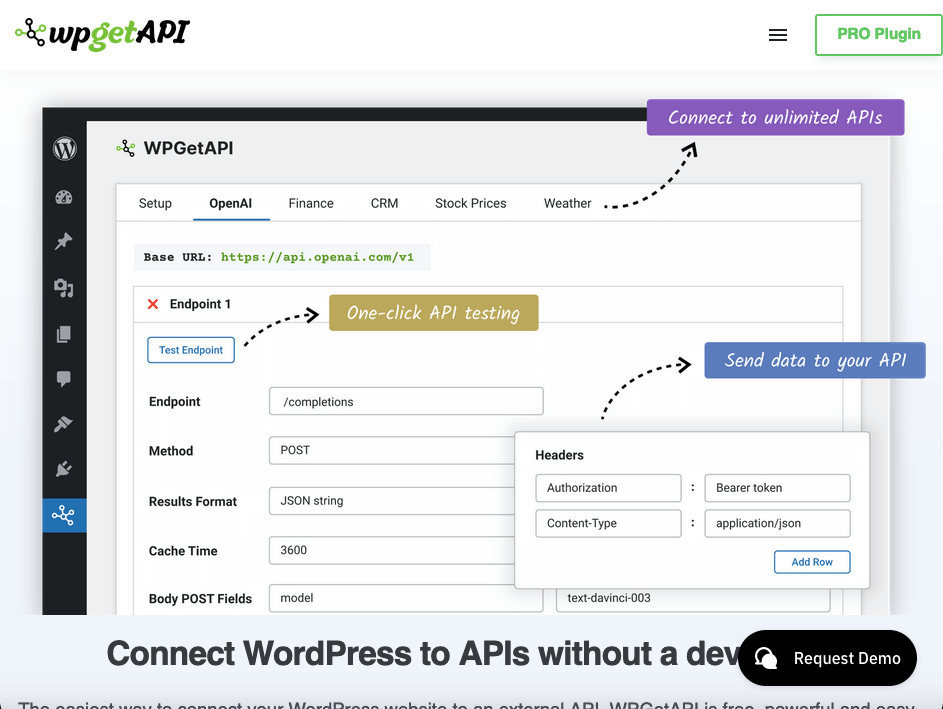Image resolution: width=943 pixels, height=709 pixels.
Task: Open the Method dropdown showing POST
Action: coord(392,450)
